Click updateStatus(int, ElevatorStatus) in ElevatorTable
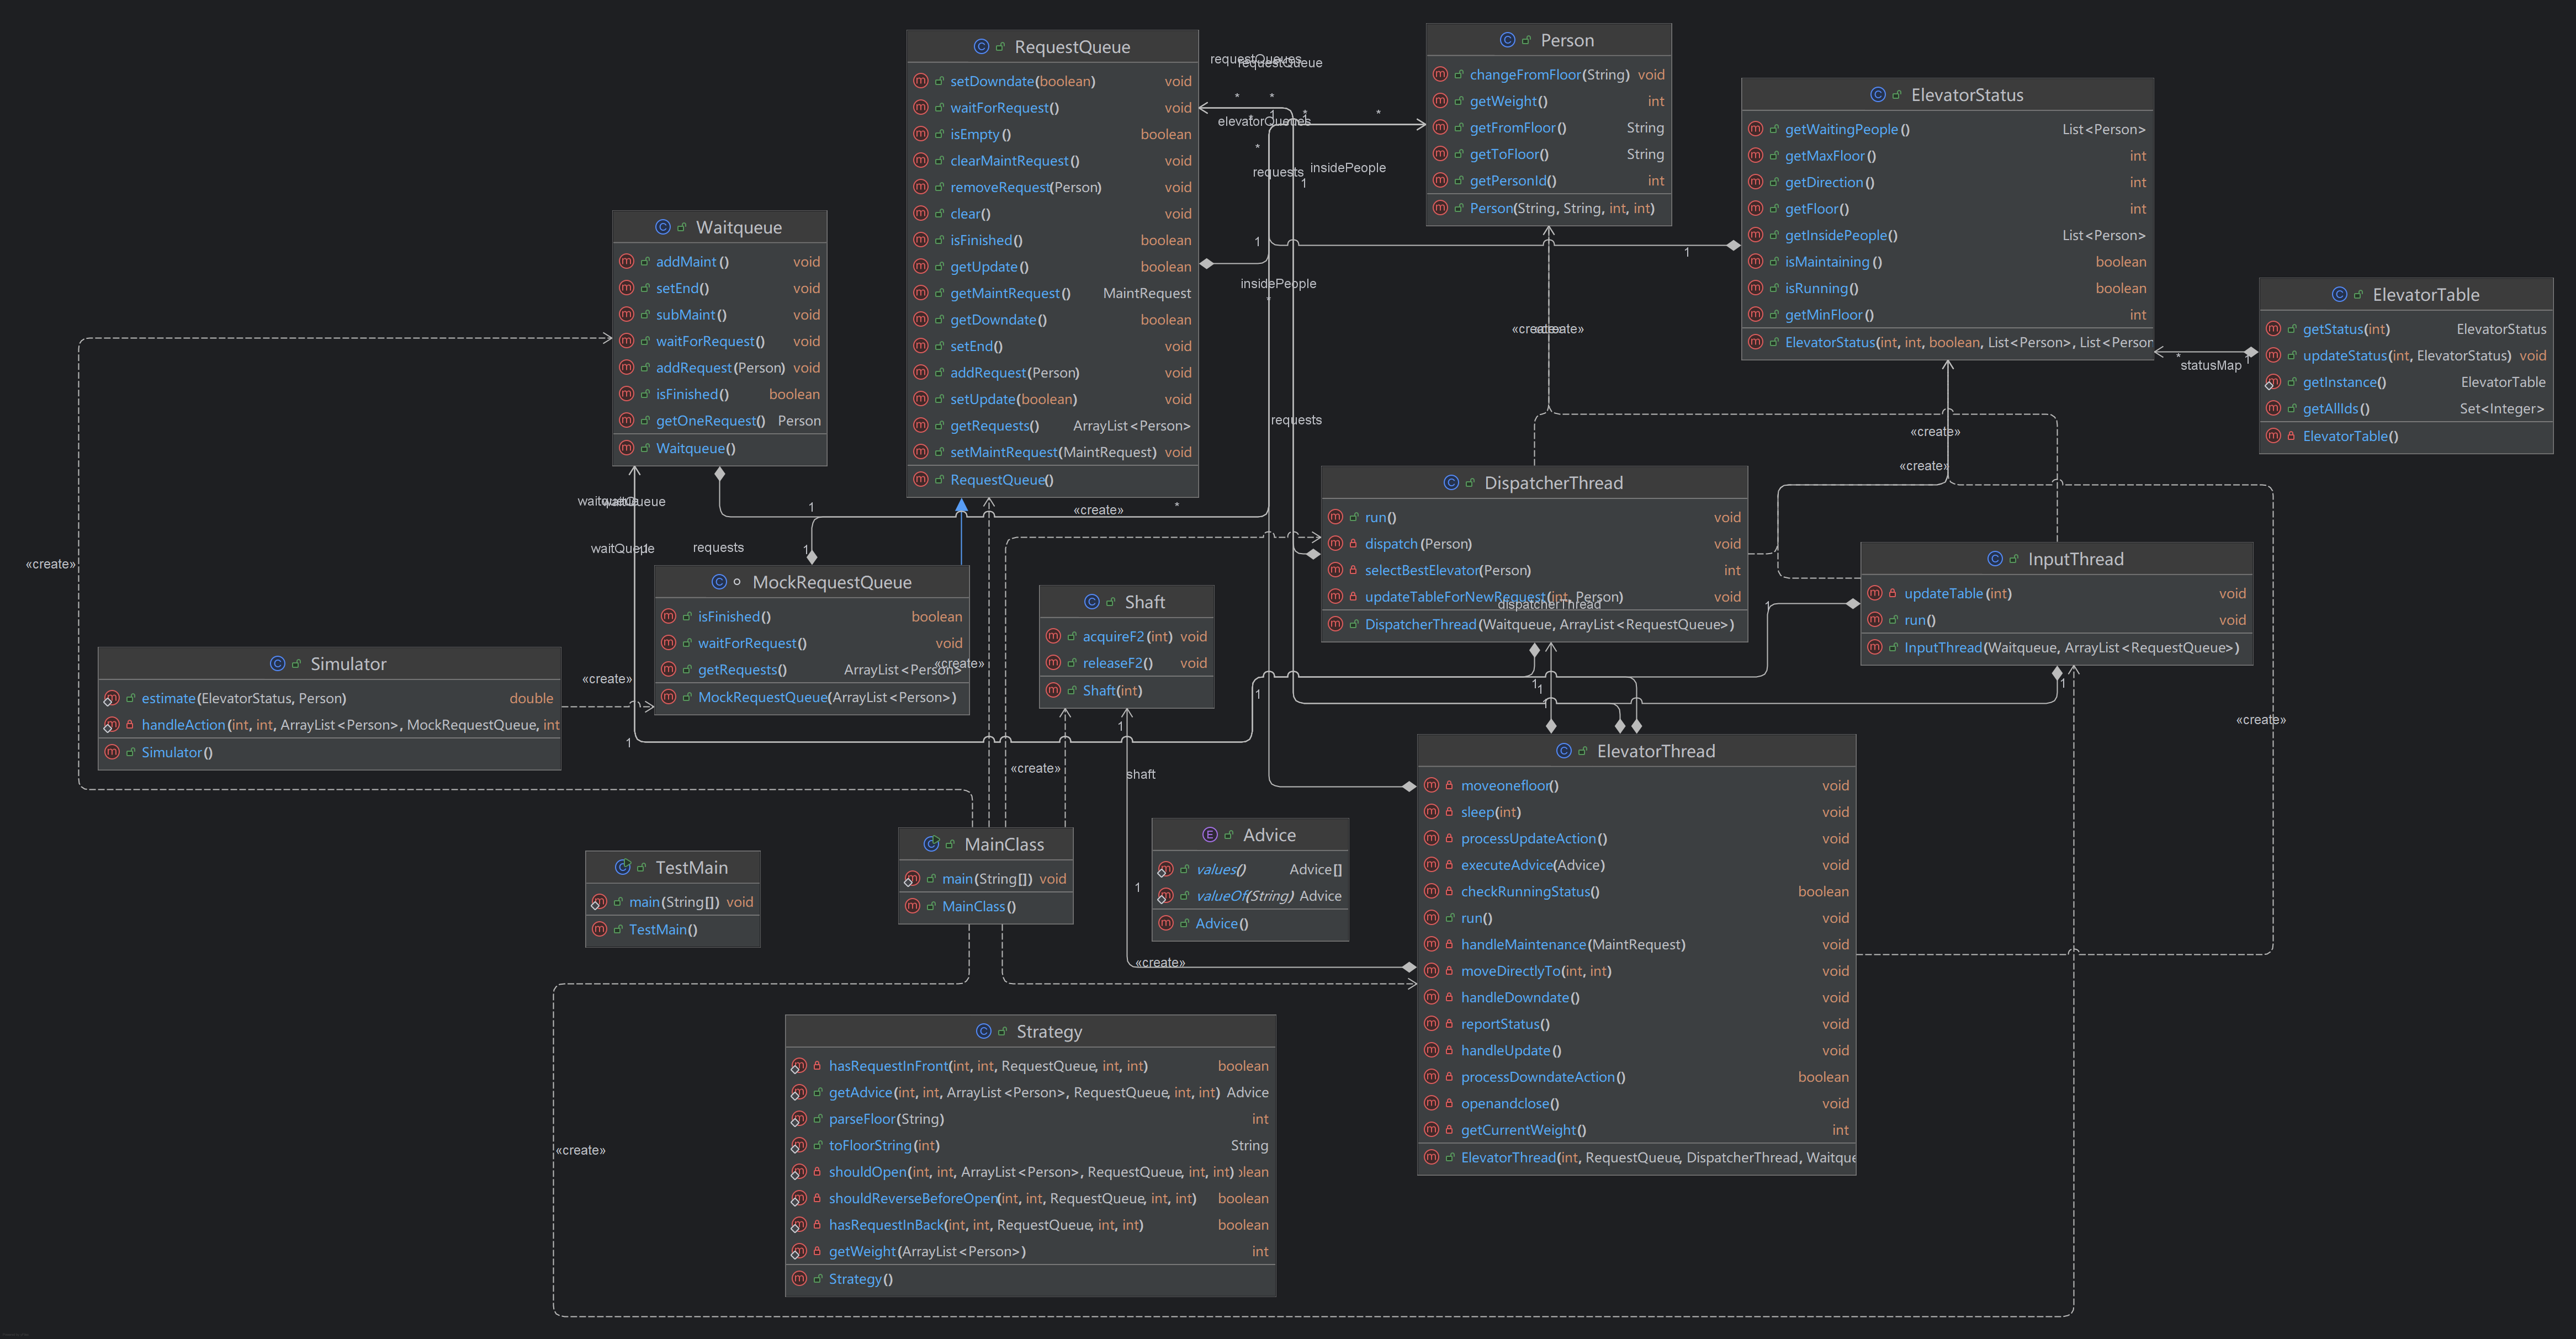Viewport: 2576px width, 1339px height. tap(2406, 355)
